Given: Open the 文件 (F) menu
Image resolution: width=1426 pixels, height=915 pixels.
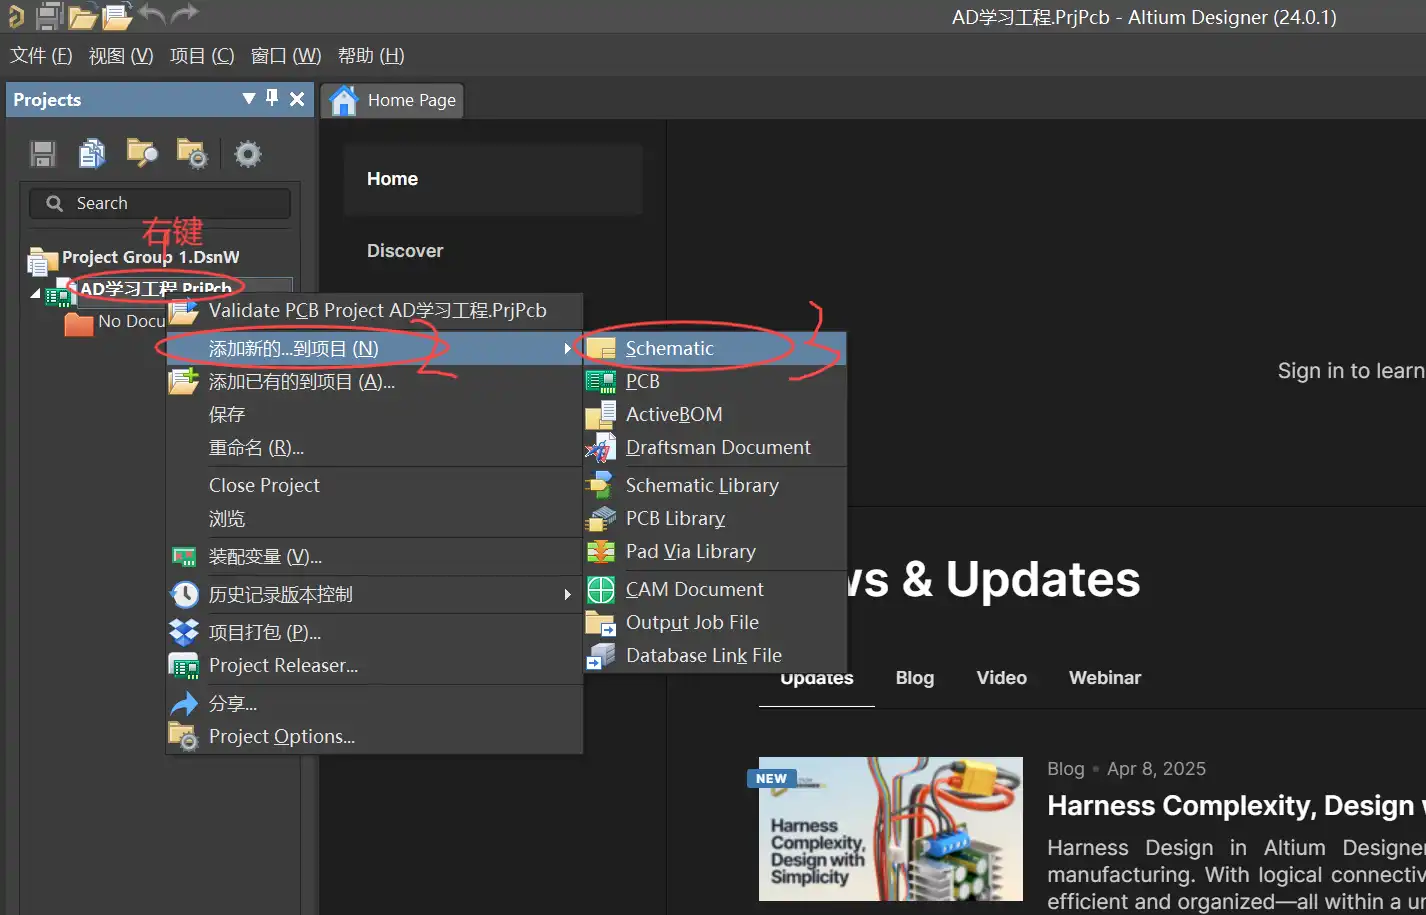Looking at the screenshot, I should [x=41, y=56].
